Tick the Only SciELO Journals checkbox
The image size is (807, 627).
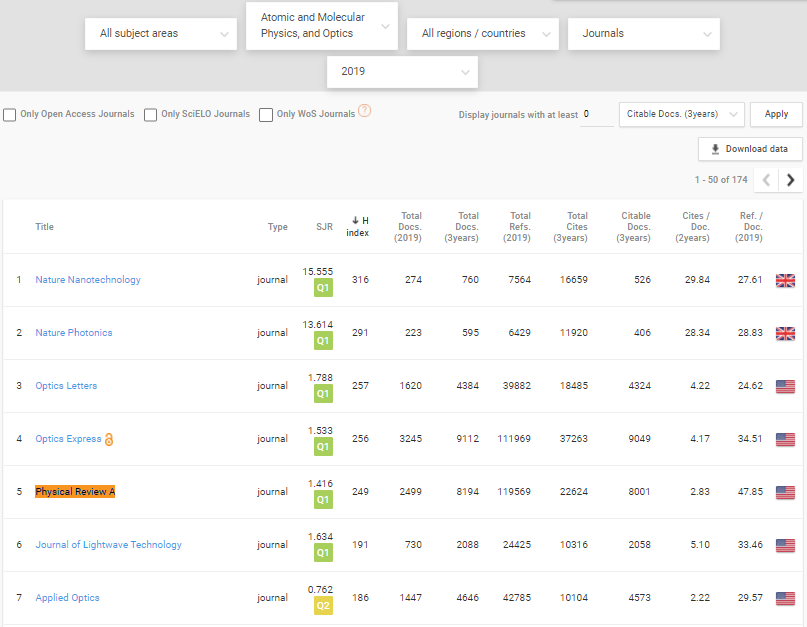[150, 114]
